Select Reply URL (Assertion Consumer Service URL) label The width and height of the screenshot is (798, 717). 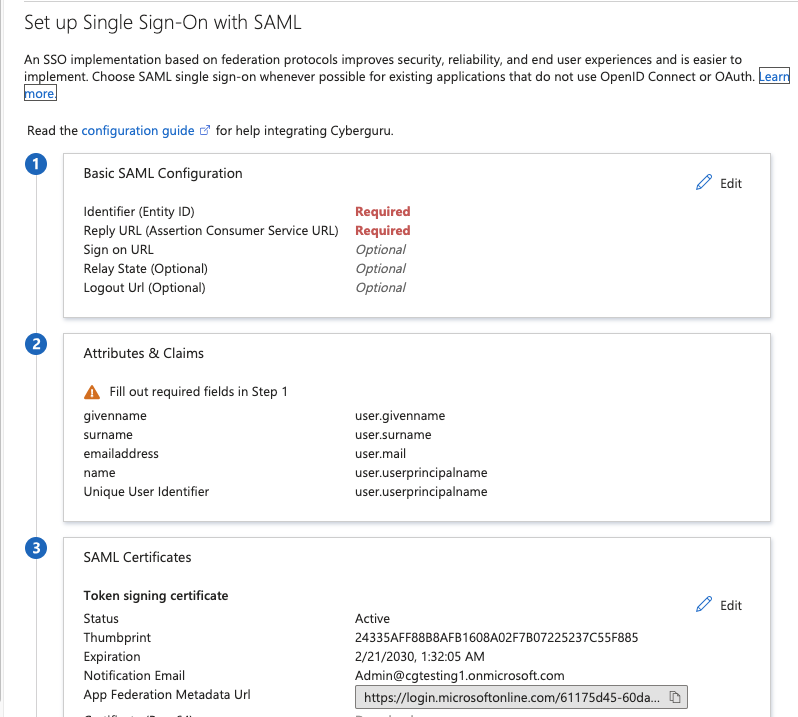[211, 231]
